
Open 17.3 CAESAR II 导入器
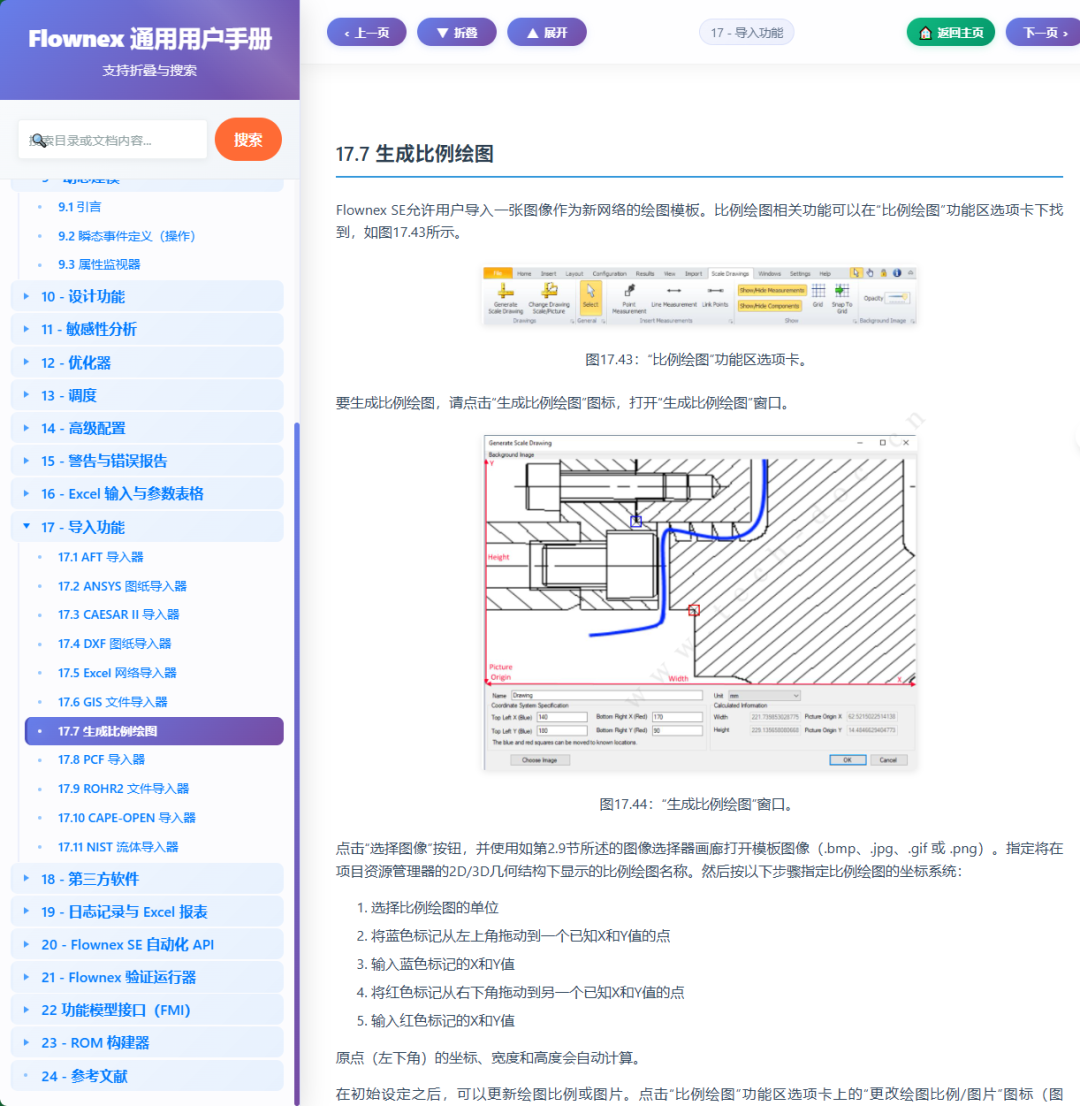119,614
